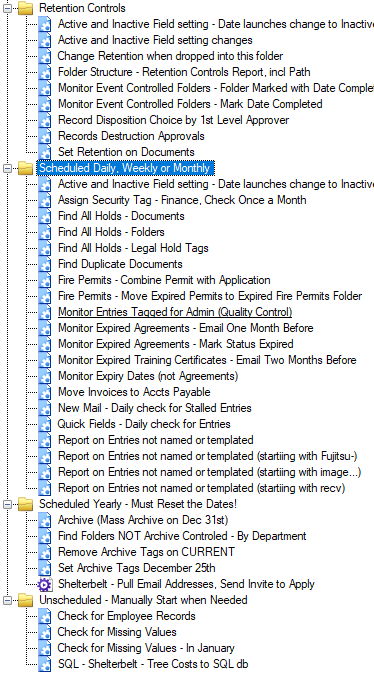The width and height of the screenshot is (374, 681).
Task: Click the icon beside Move Invoices to Accts Payable
Action: pos(45,393)
